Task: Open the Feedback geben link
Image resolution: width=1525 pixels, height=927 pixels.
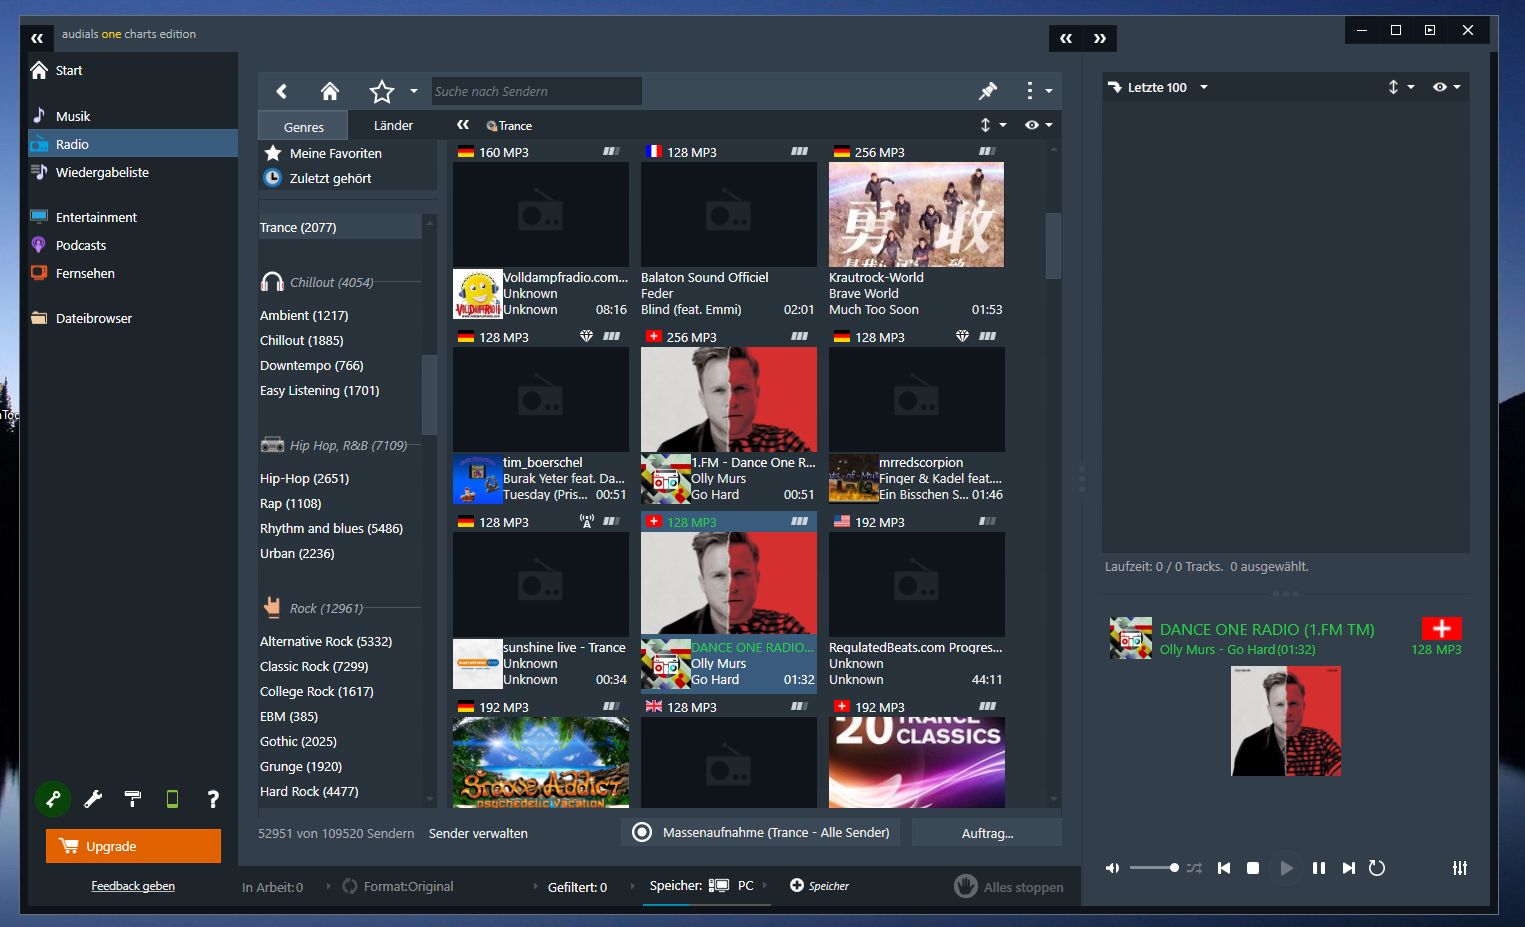Action: 133,886
